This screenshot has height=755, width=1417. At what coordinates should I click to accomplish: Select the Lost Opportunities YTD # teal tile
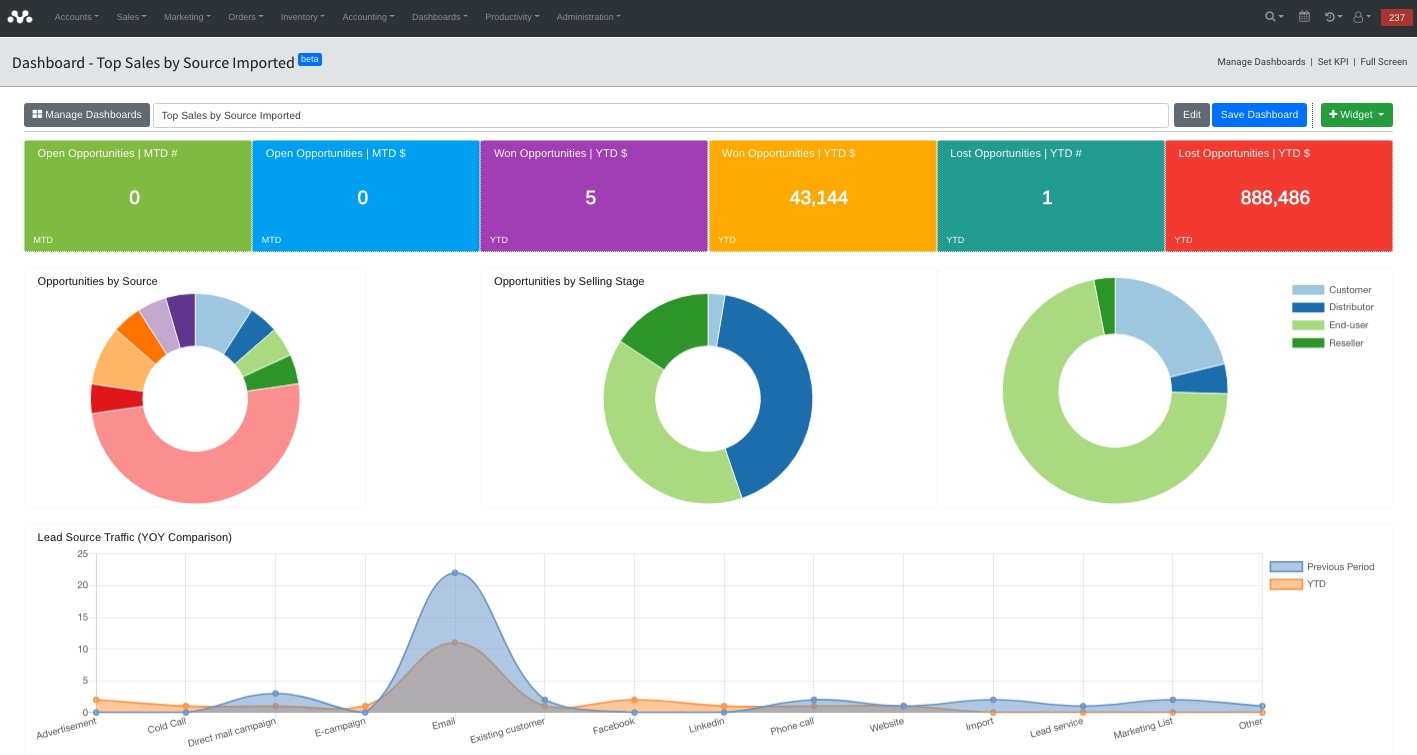coord(1051,196)
